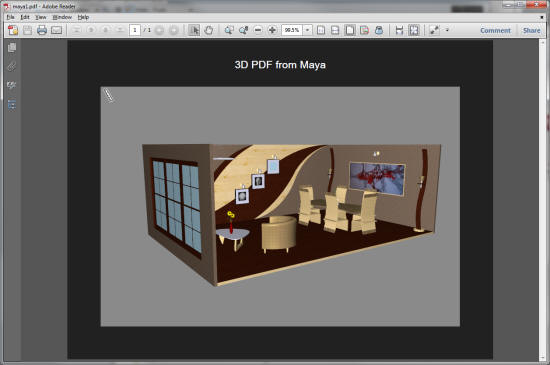The width and height of the screenshot is (550, 365).
Task: Open the Comment pane
Action: point(495,31)
